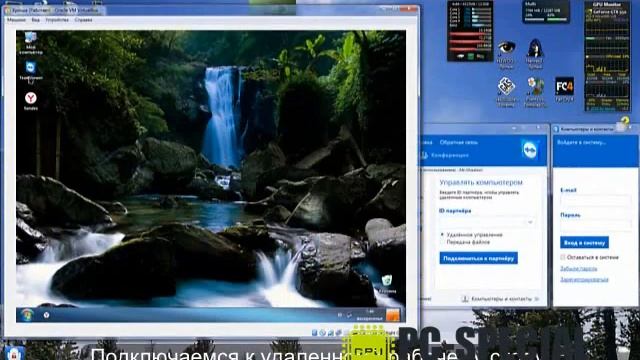The width and height of the screenshot is (640, 360).
Task: Open the Far Cry 4 desktop shortcut
Action: click(564, 89)
